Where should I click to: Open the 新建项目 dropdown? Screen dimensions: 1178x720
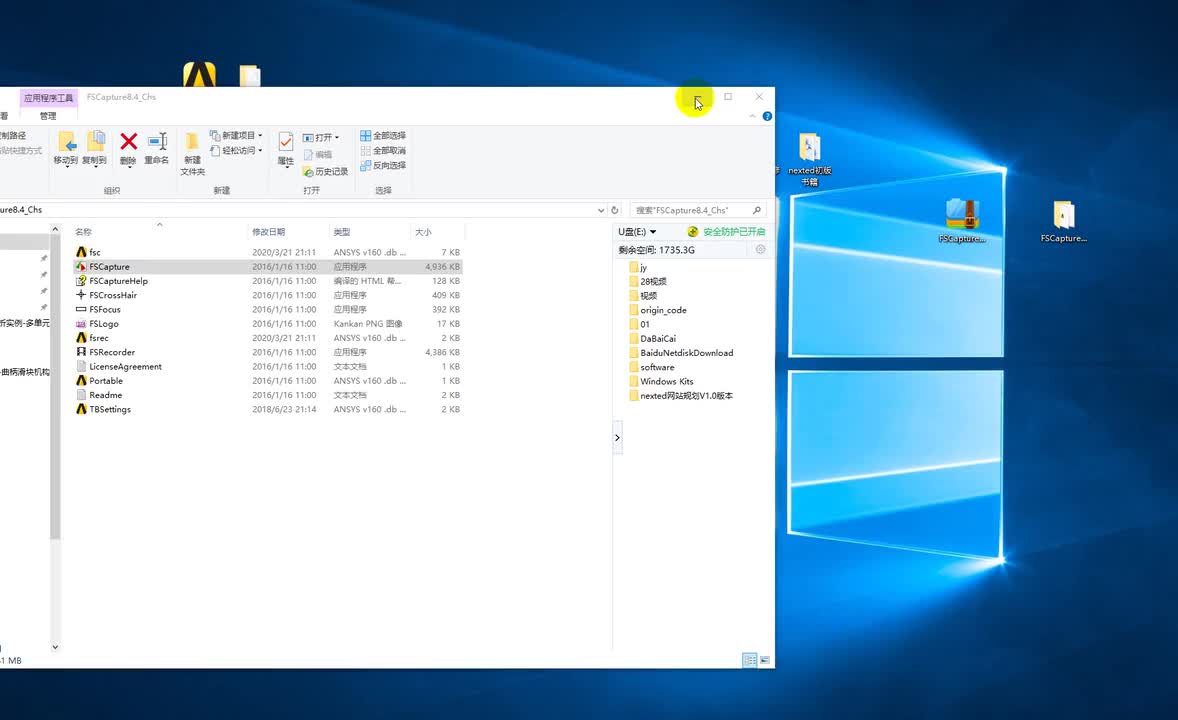[237, 135]
